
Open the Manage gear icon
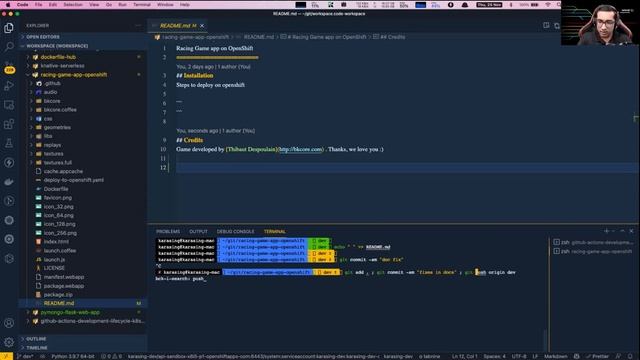coord(9,342)
